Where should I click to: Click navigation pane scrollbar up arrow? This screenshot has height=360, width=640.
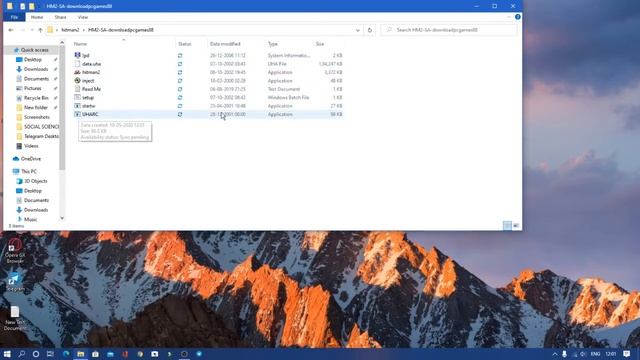(62, 42)
